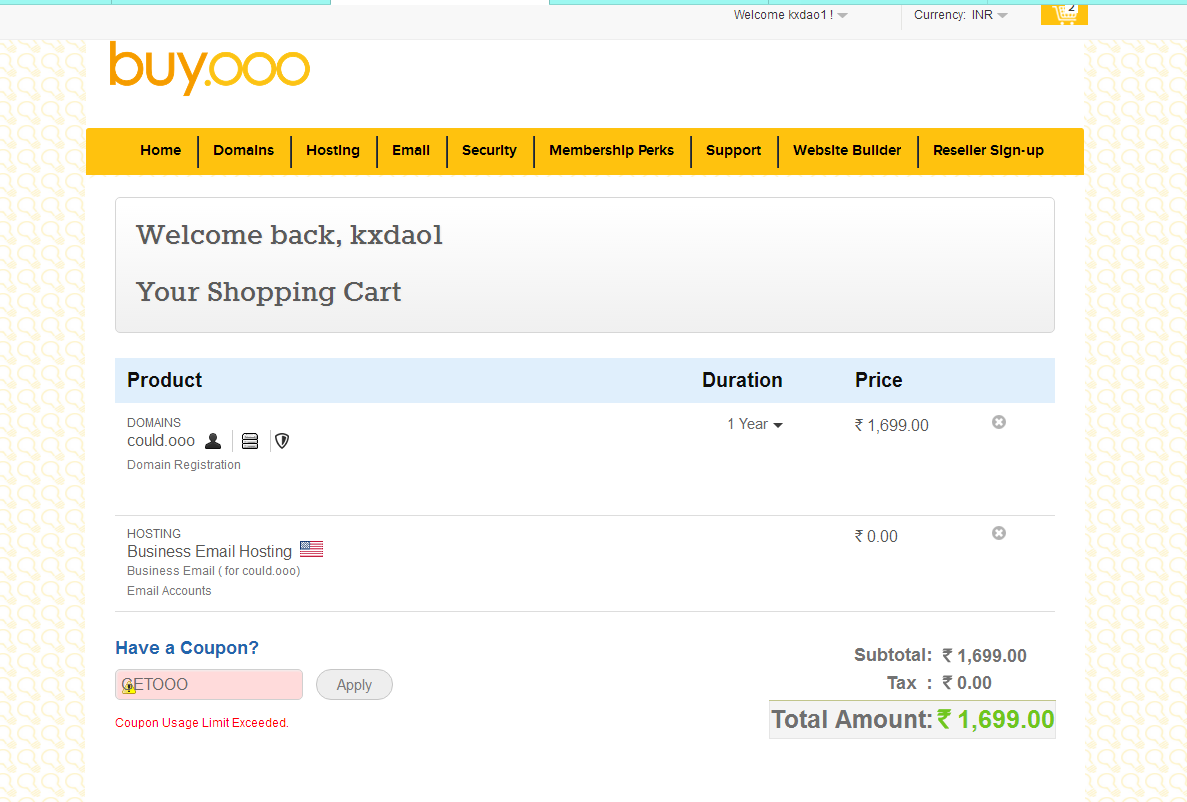The height and width of the screenshot is (802, 1187).
Task: Focus the coupon code input field
Action: point(209,685)
